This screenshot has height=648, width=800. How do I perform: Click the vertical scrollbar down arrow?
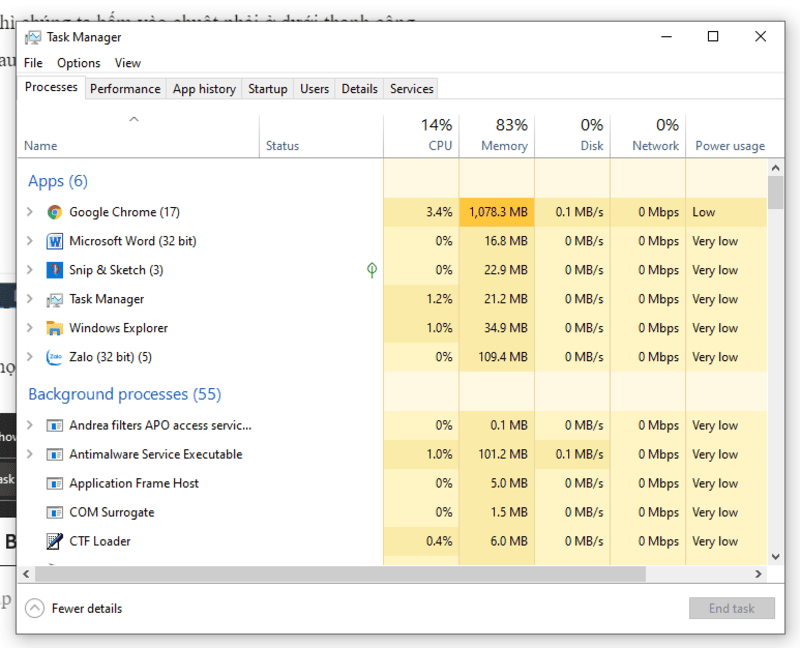point(777,557)
